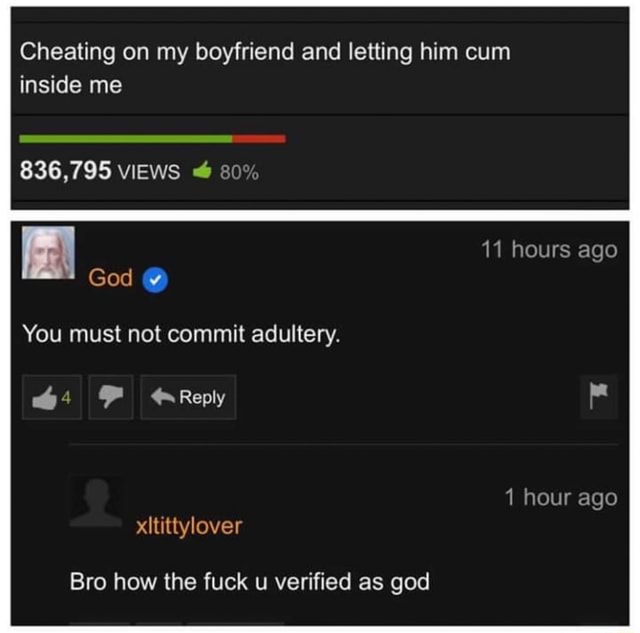
Task: Click the Reply button under God's comment
Action: pyautogui.click(x=188, y=397)
